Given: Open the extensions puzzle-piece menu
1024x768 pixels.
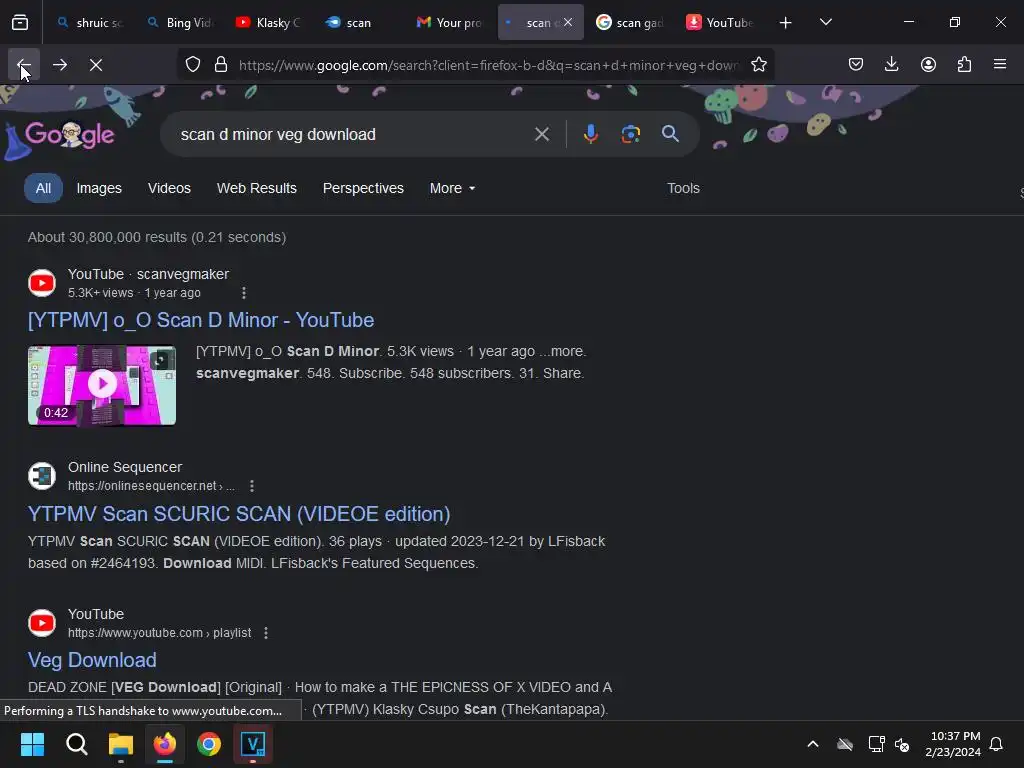Looking at the screenshot, I should [964, 65].
